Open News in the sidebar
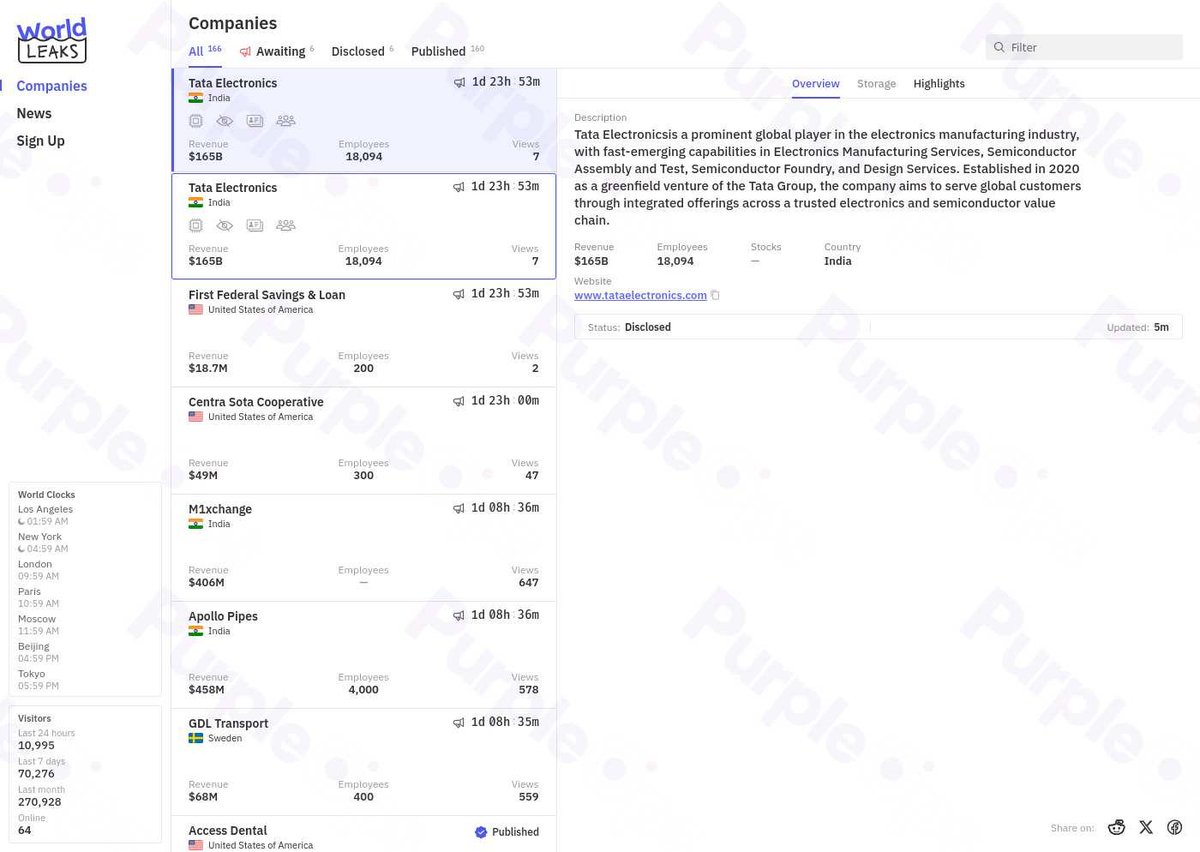 34,113
